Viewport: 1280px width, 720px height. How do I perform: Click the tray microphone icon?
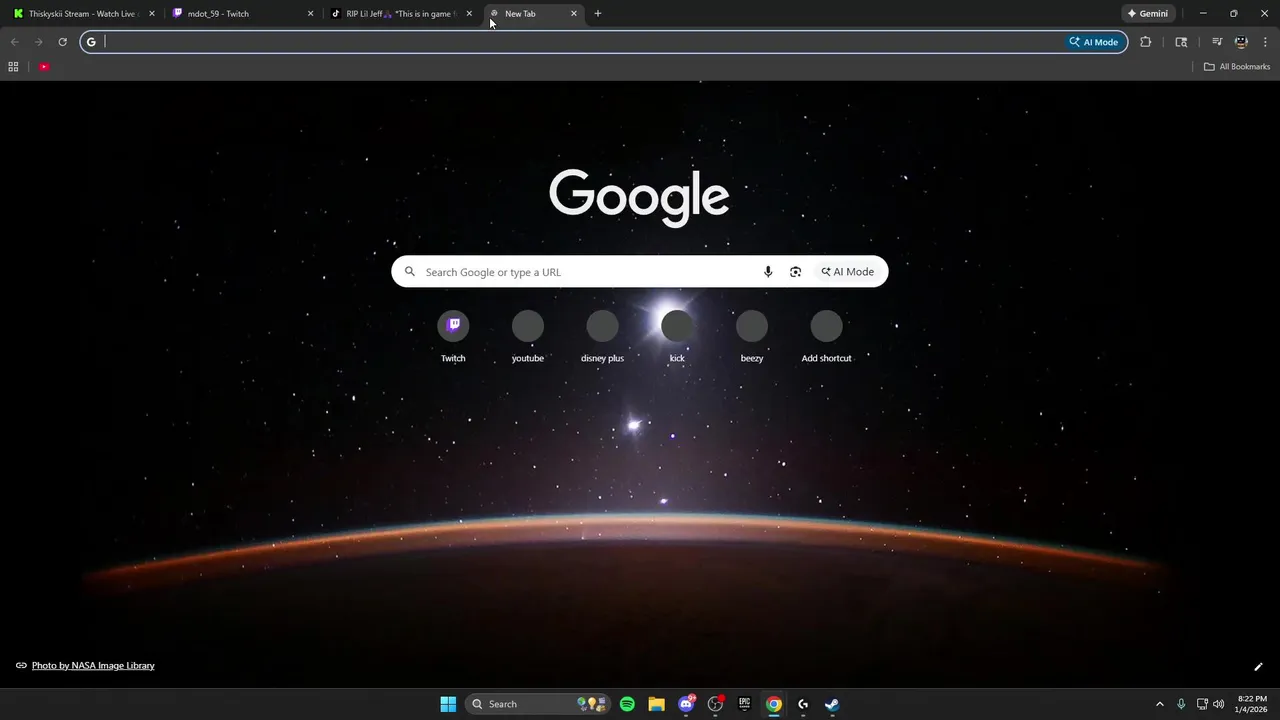[x=1181, y=704]
